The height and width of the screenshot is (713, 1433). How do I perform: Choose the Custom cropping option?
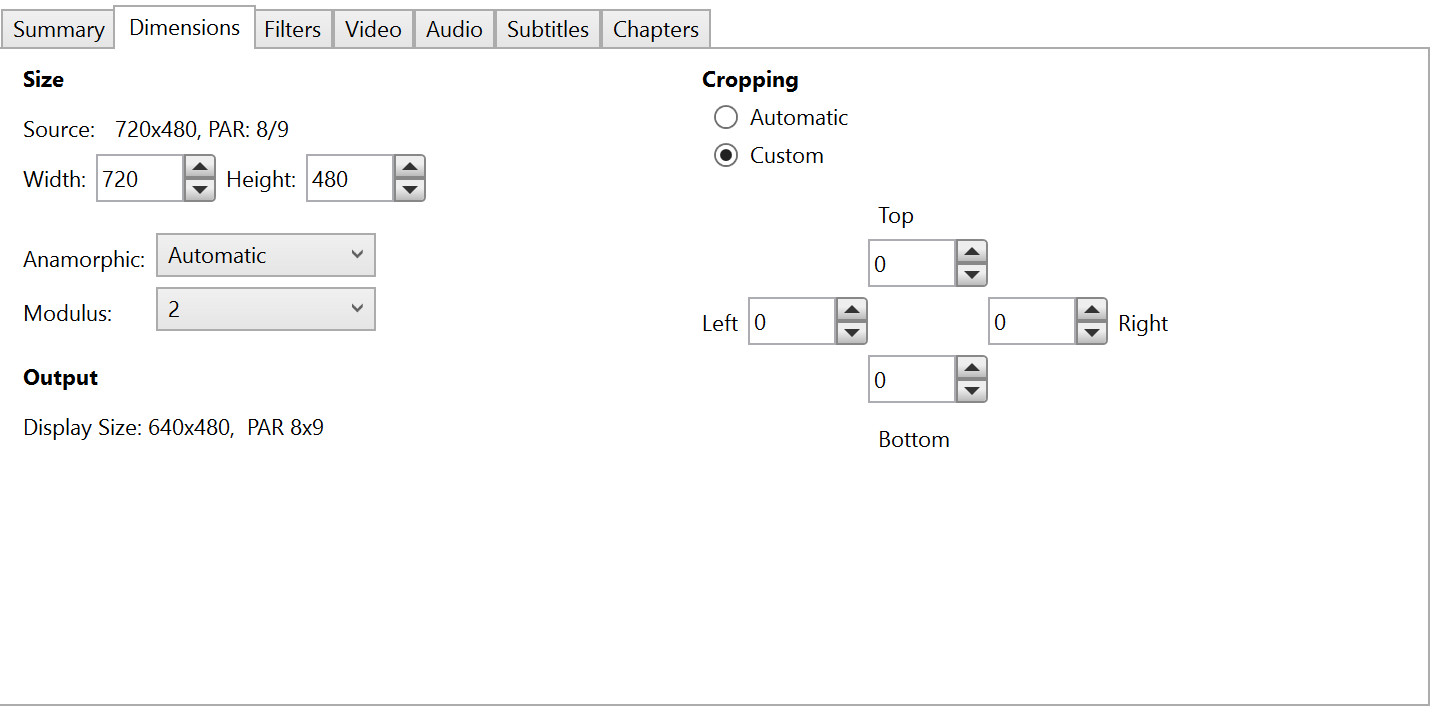[726, 156]
